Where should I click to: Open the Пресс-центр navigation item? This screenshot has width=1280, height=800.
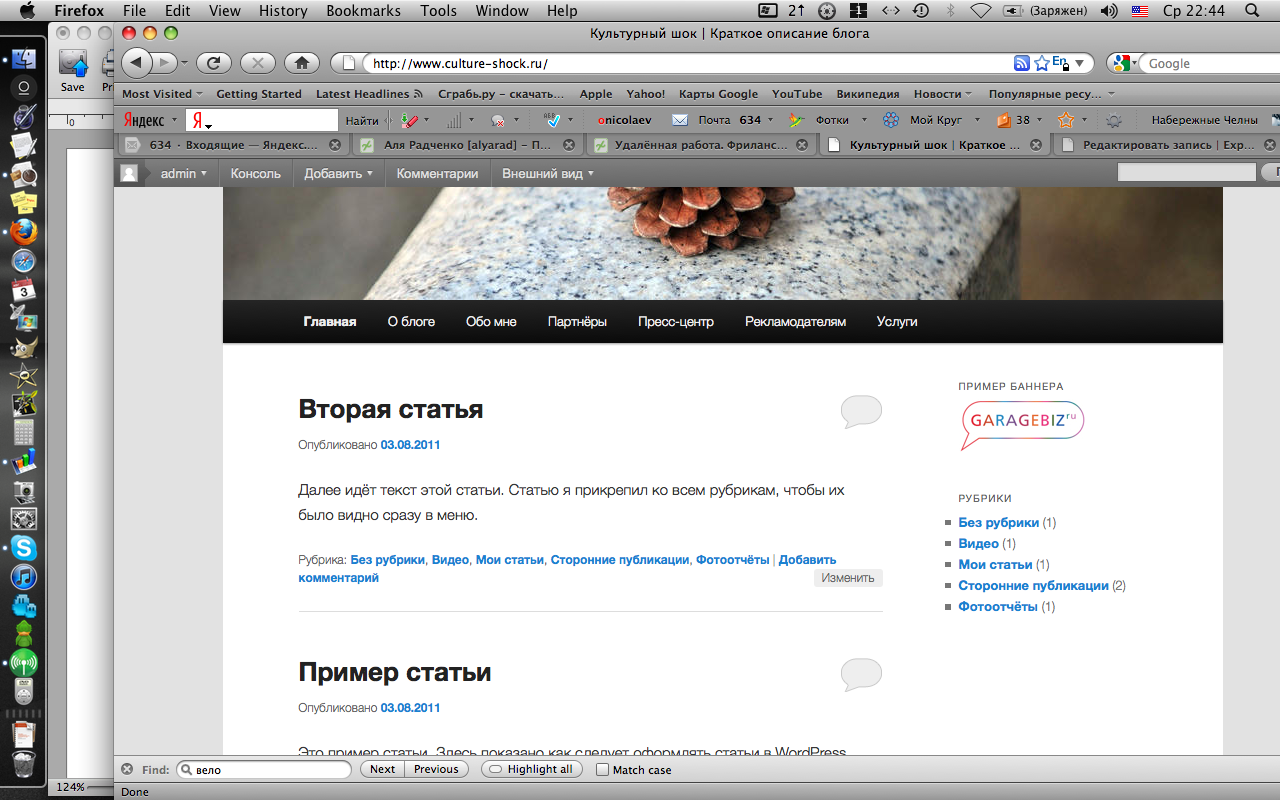675,322
